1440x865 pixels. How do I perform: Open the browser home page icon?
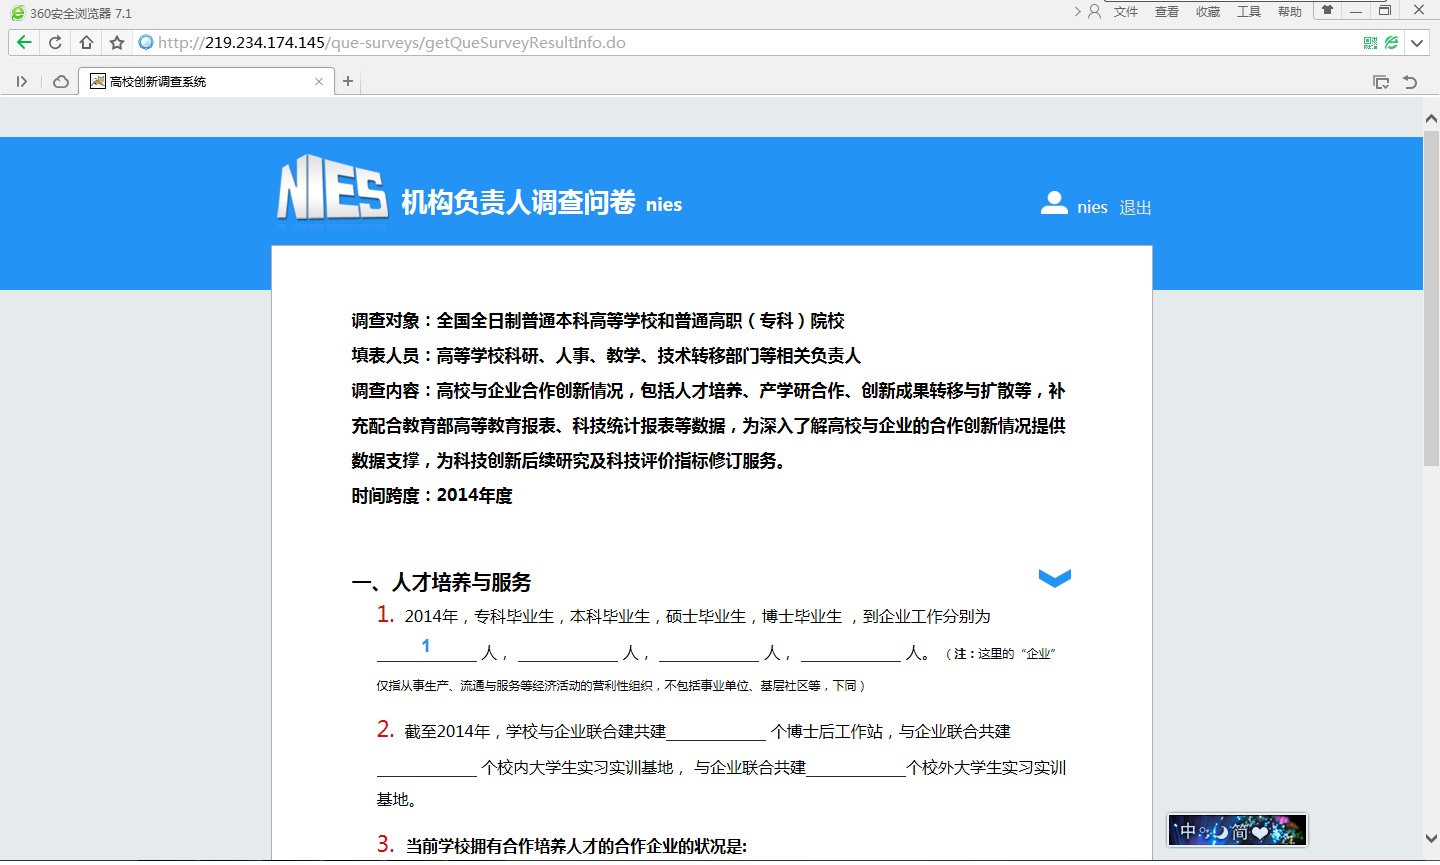point(85,42)
